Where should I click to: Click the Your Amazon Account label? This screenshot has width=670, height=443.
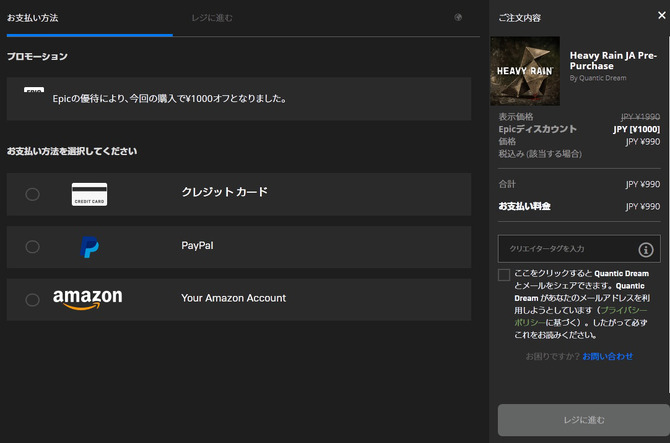(233, 298)
